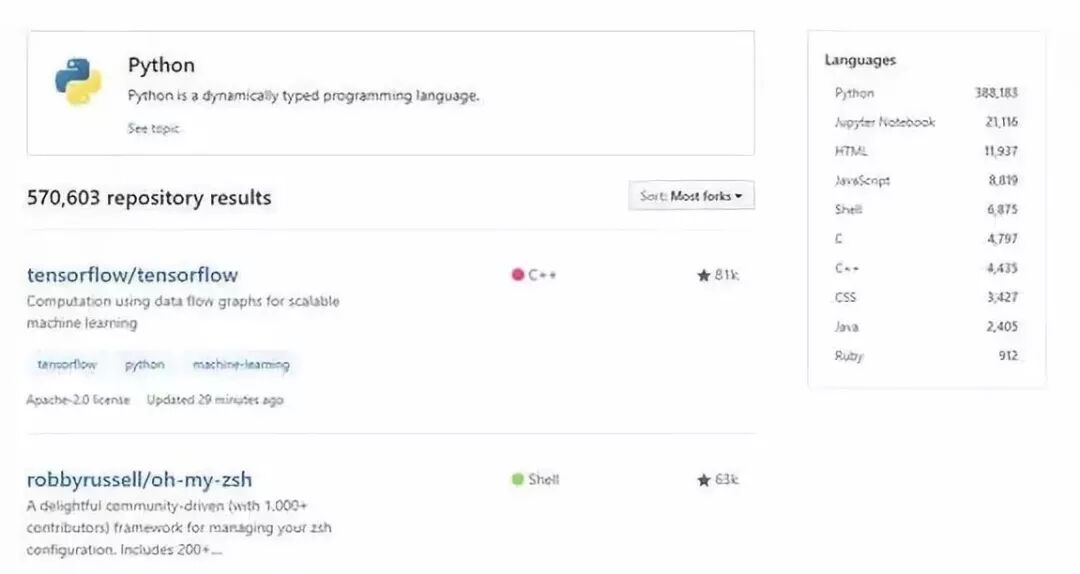Filter results by CSS language

point(845,297)
